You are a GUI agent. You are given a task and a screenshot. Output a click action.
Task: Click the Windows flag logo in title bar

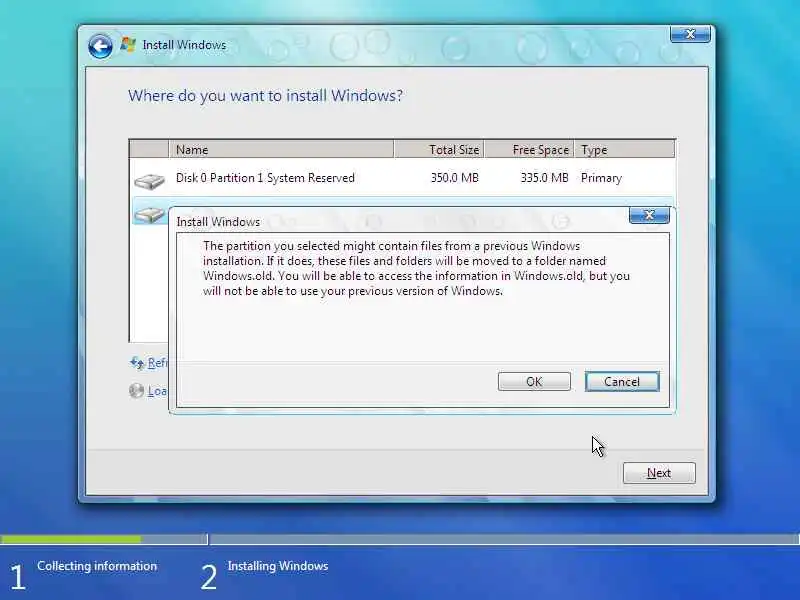(x=128, y=45)
